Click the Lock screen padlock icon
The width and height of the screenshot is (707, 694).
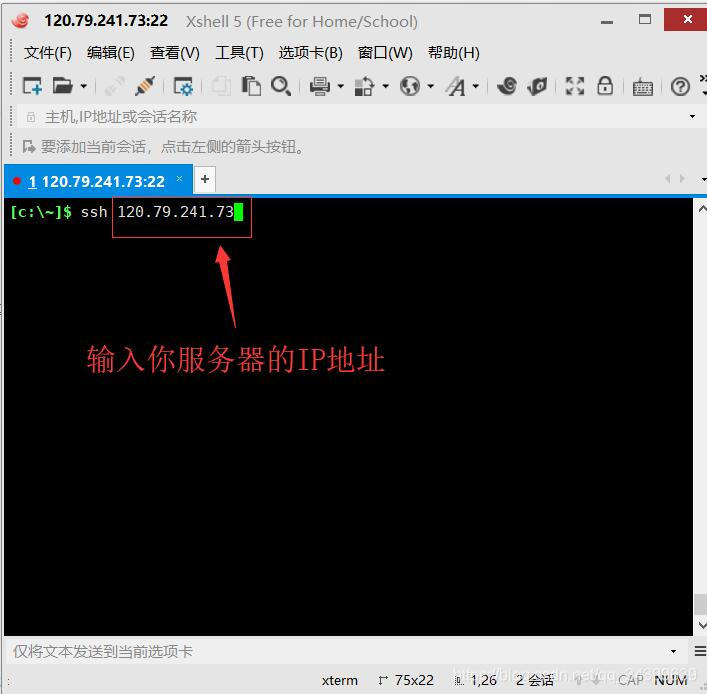point(605,85)
